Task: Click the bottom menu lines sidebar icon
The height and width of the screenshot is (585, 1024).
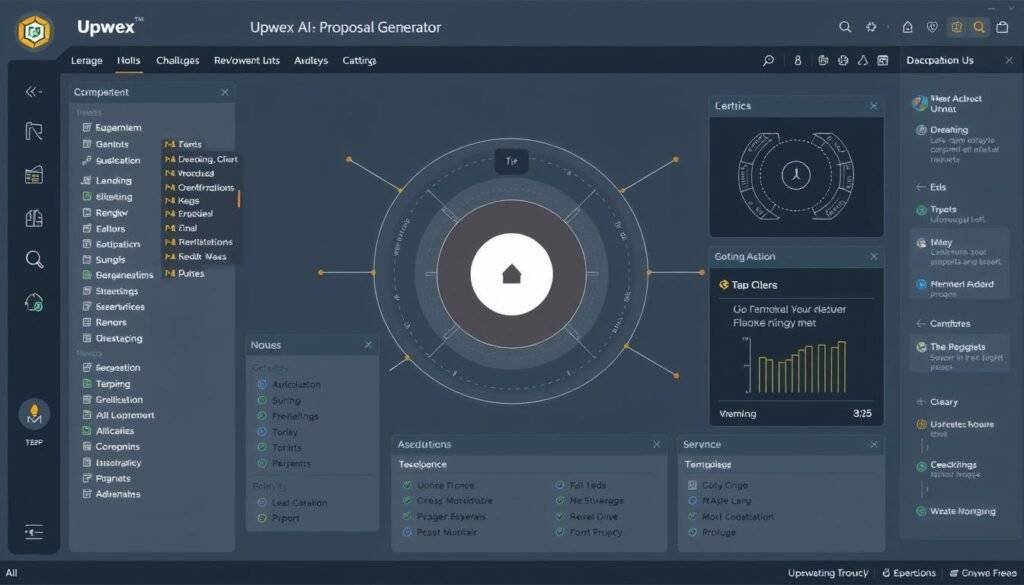Action: coord(34,532)
